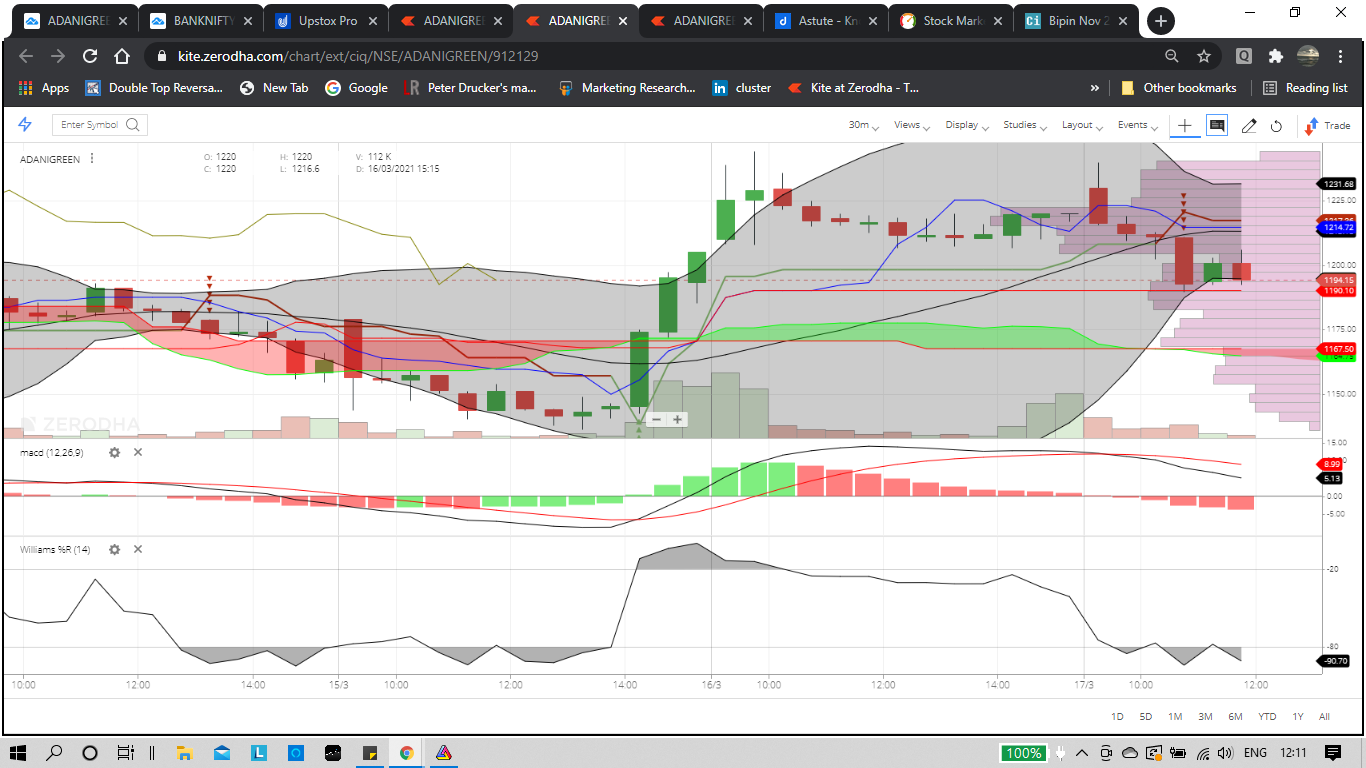Open the Reading list
The image size is (1366, 768).
tap(1305, 88)
